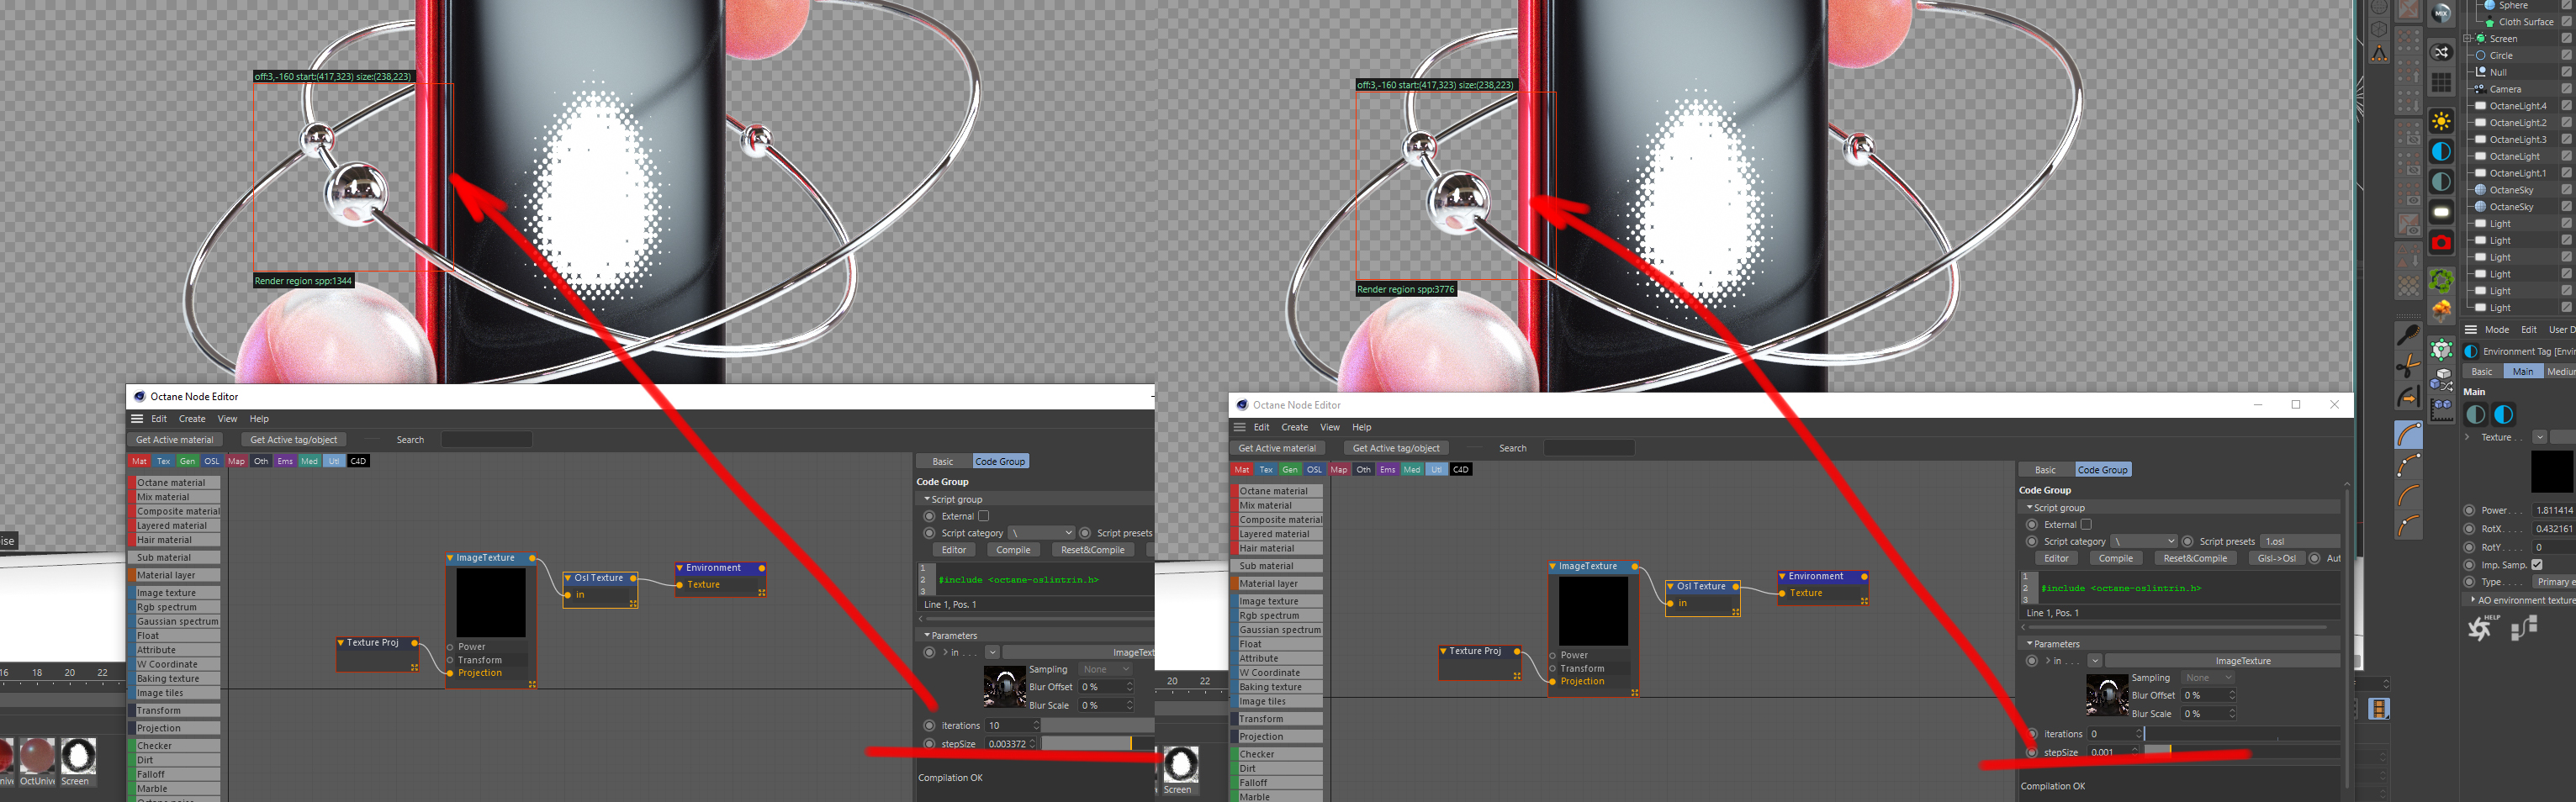This screenshot has width=2576, height=802.
Task: Open View menu in left Node Editor
Action: tap(228, 419)
